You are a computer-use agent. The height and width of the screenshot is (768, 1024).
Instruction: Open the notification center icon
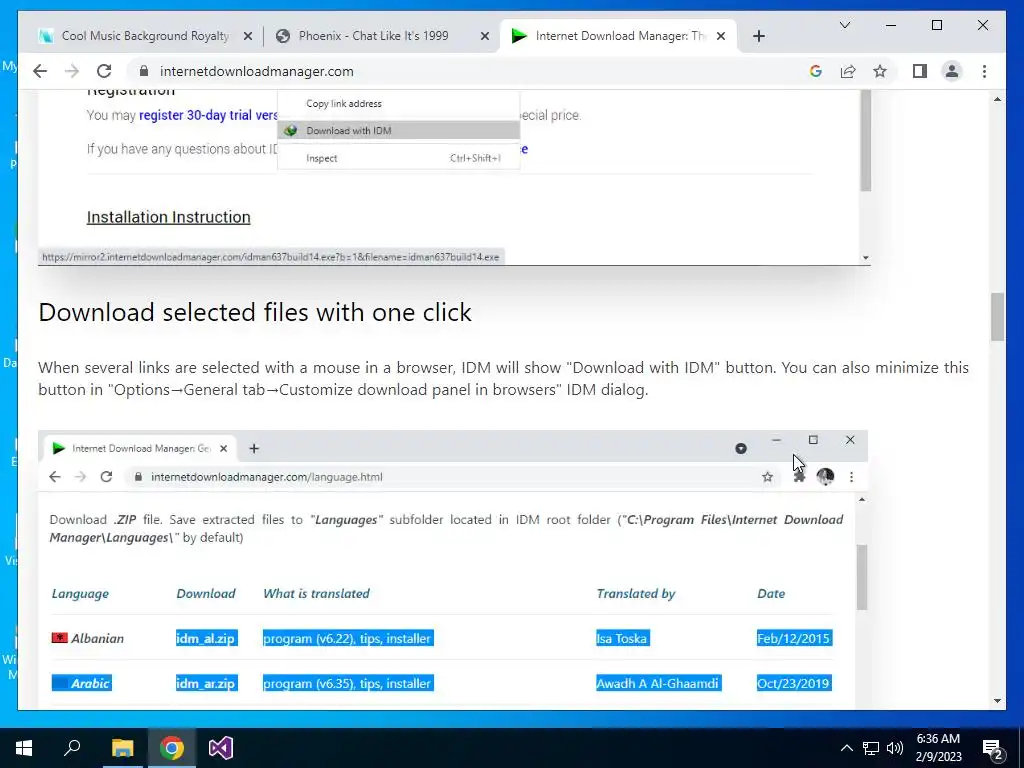993,748
